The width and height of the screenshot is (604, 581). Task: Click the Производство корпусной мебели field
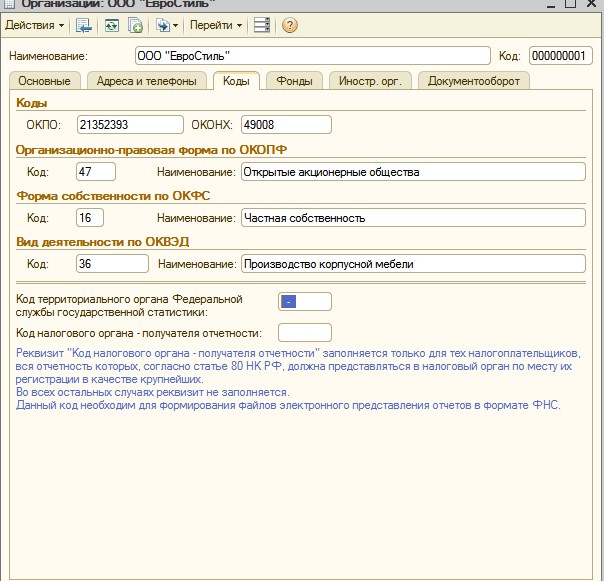[x=413, y=264]
